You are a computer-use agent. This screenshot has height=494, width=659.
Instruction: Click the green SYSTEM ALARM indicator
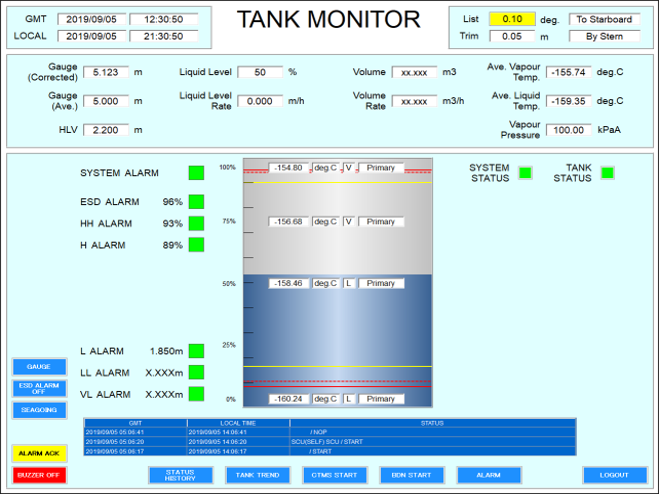[x=196, y=173]
